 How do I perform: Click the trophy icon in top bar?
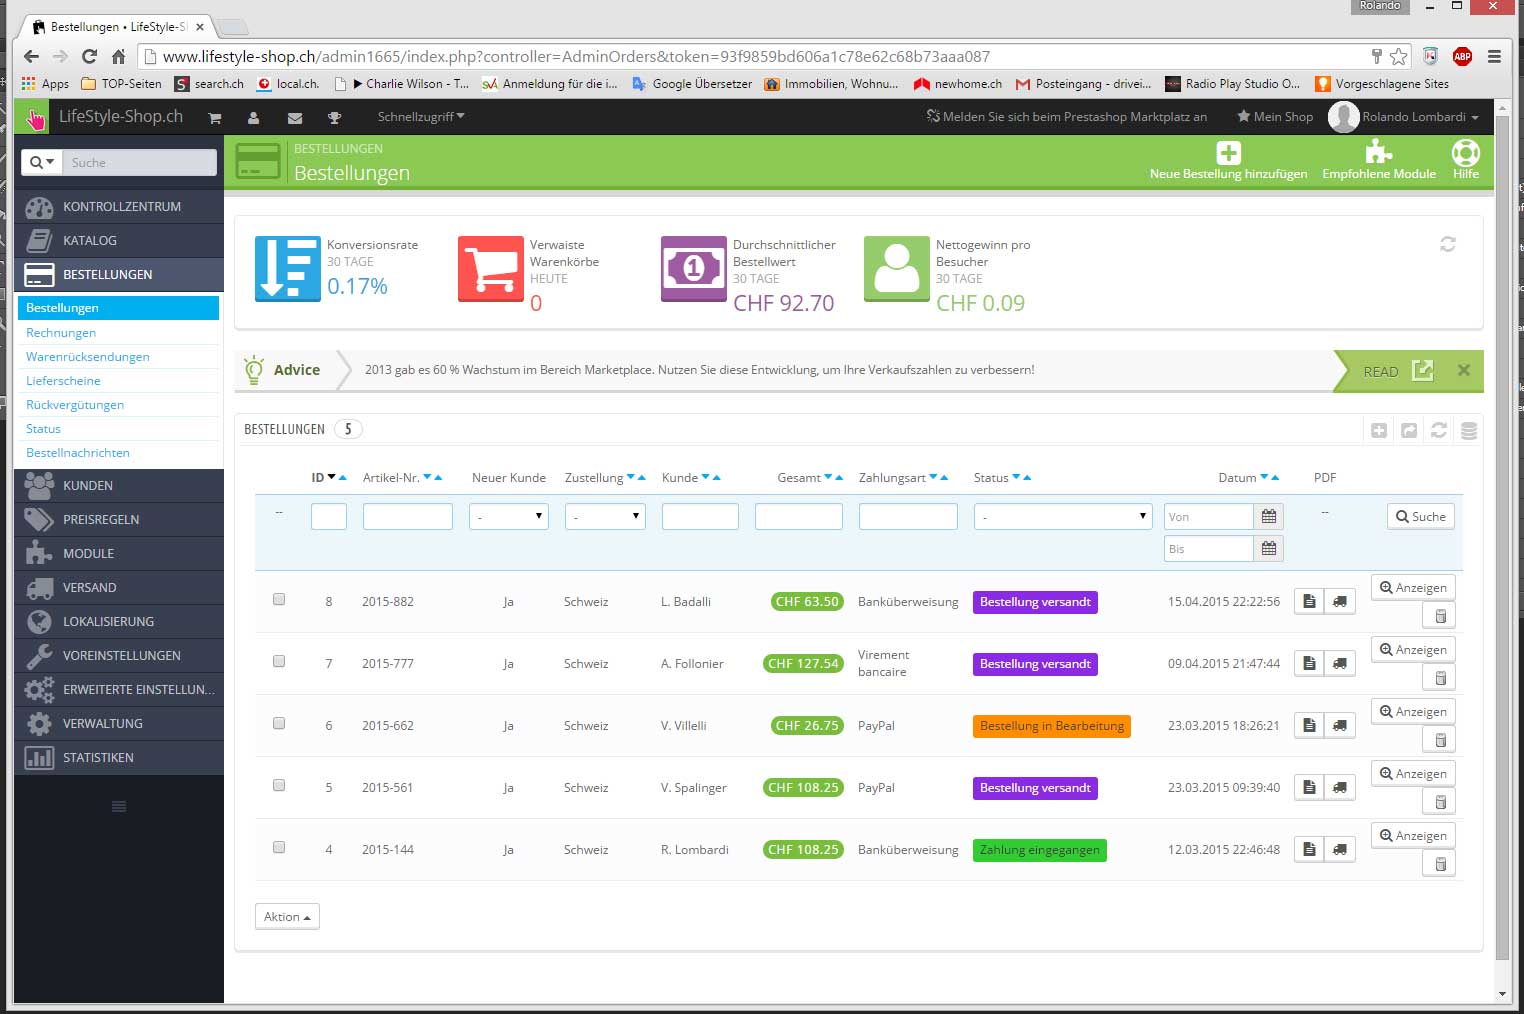[335, 117]
